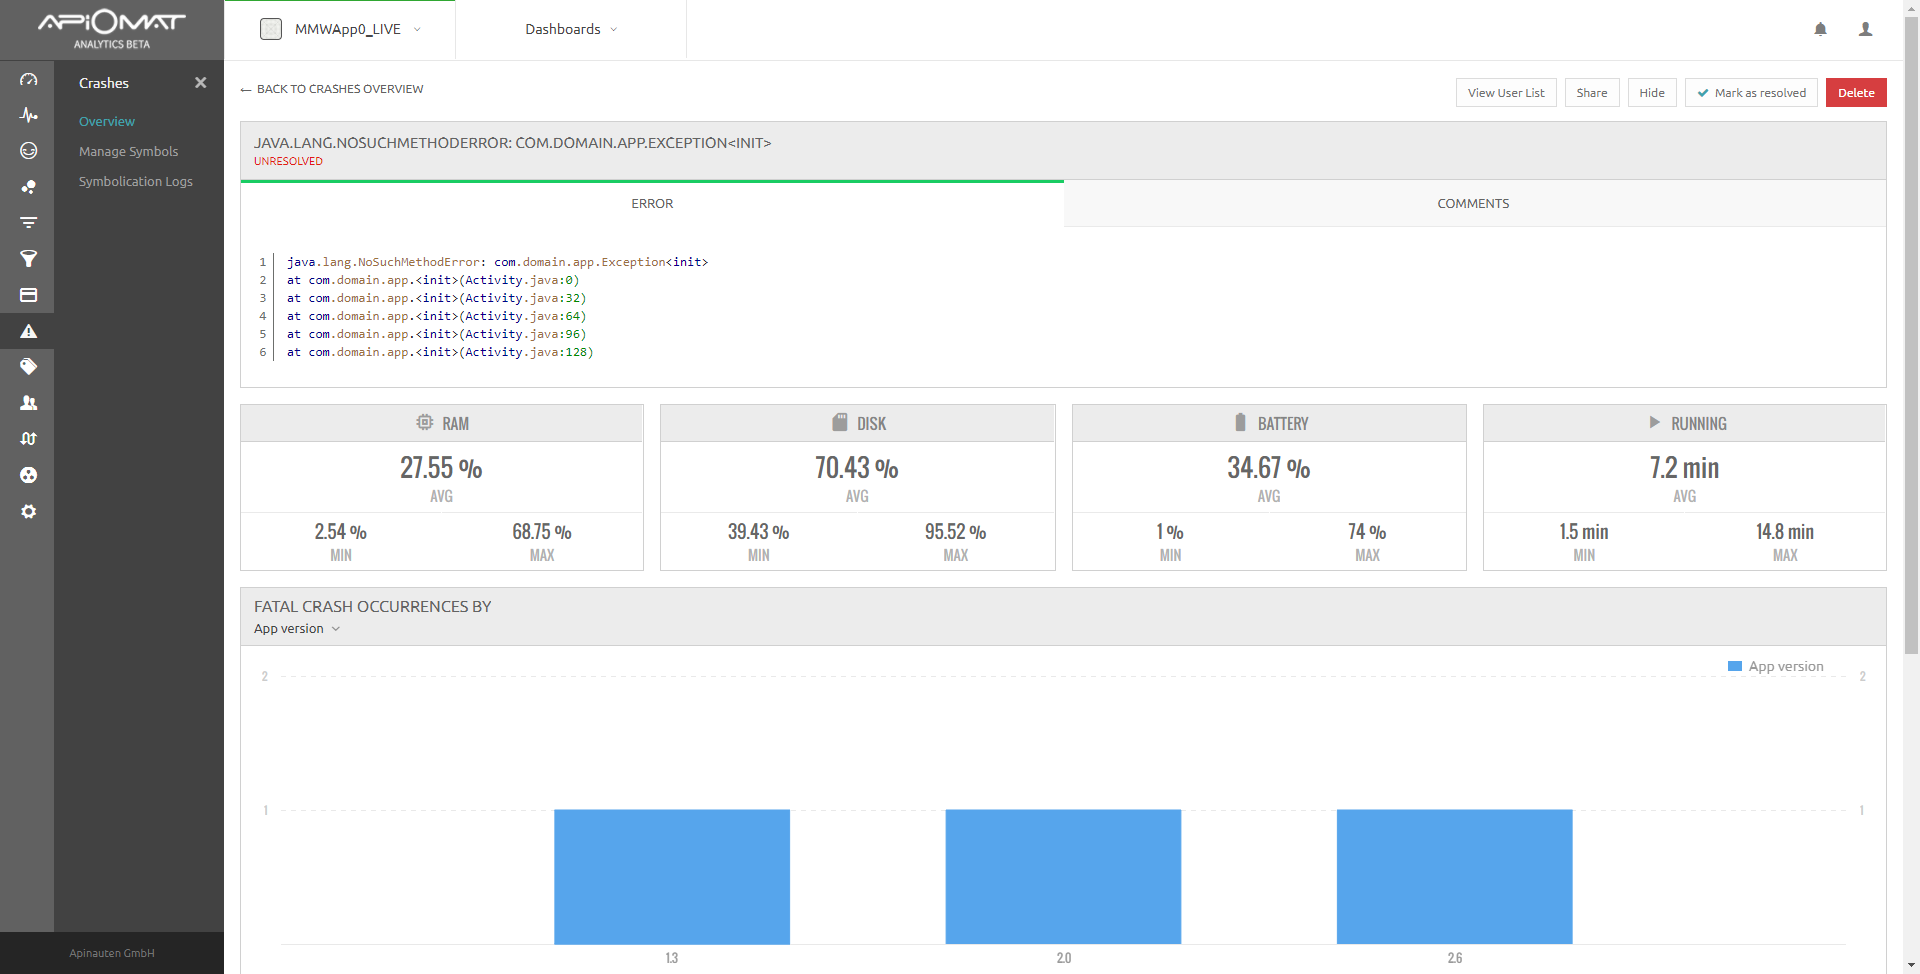Select Symbolication Logs in Crashes menu

coord(136,181)
